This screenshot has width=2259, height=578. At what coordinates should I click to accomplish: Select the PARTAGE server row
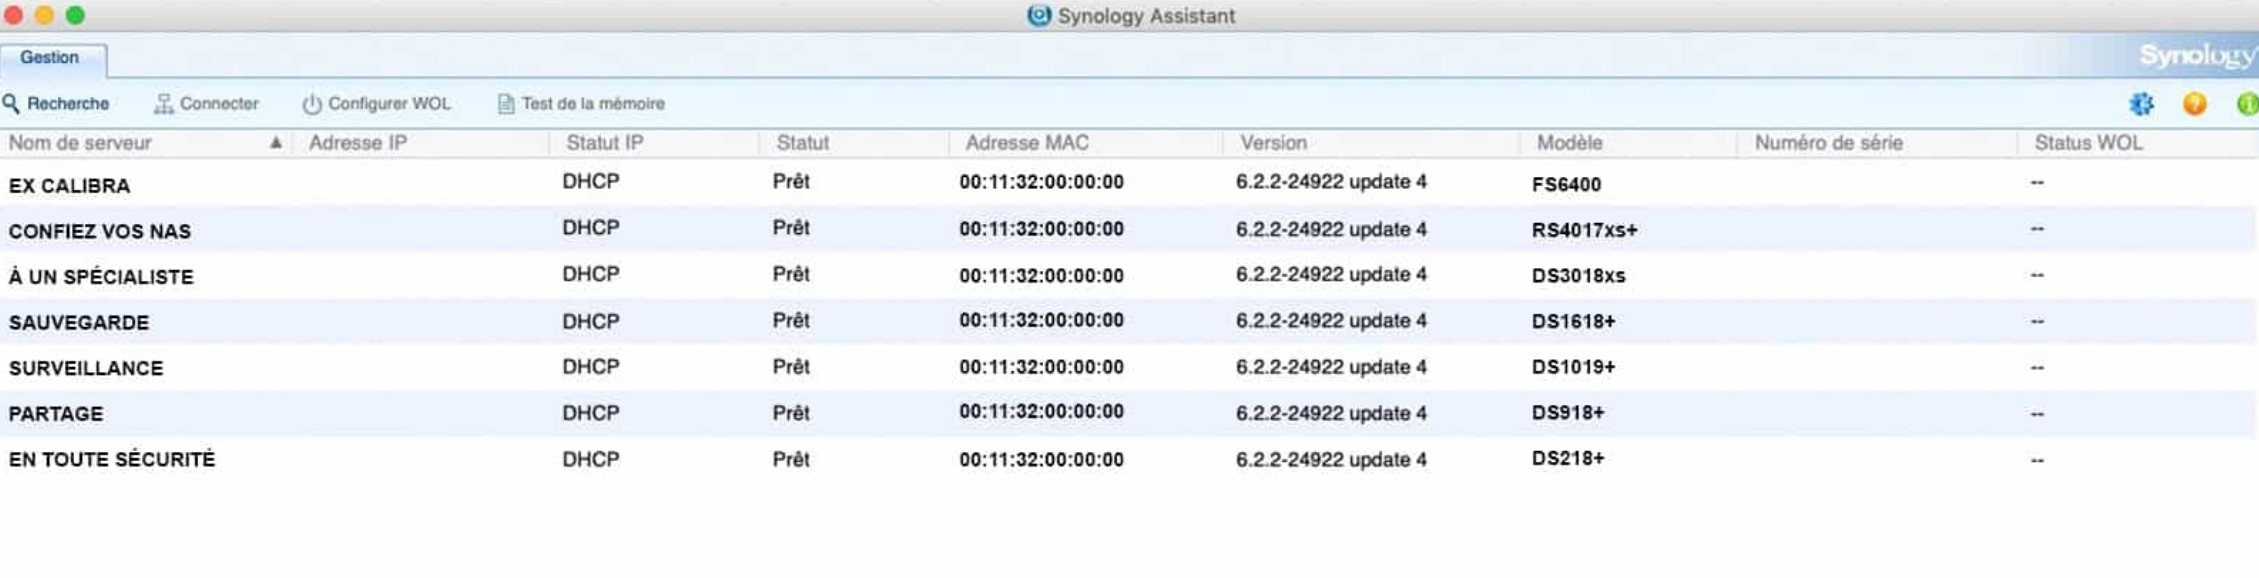1129,413
